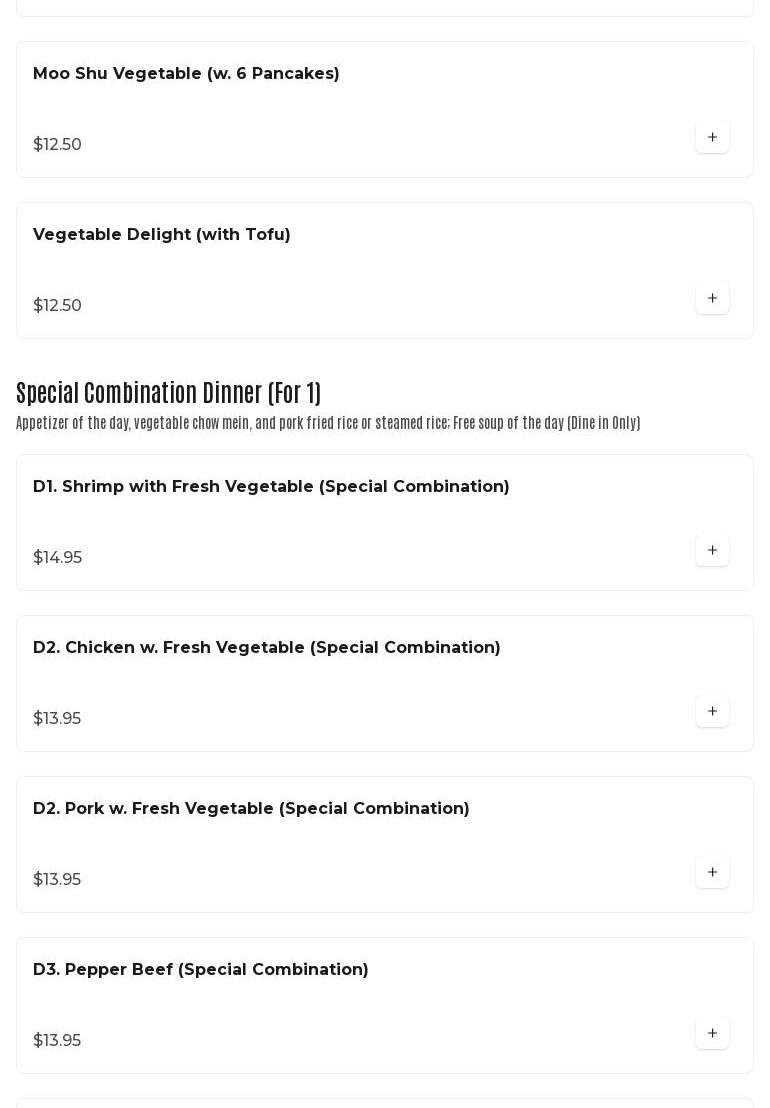The image size is (770, 1108).
Task: Add D1 Shrimp with Fresh Vegetable plus
Action: pos(712,551)
